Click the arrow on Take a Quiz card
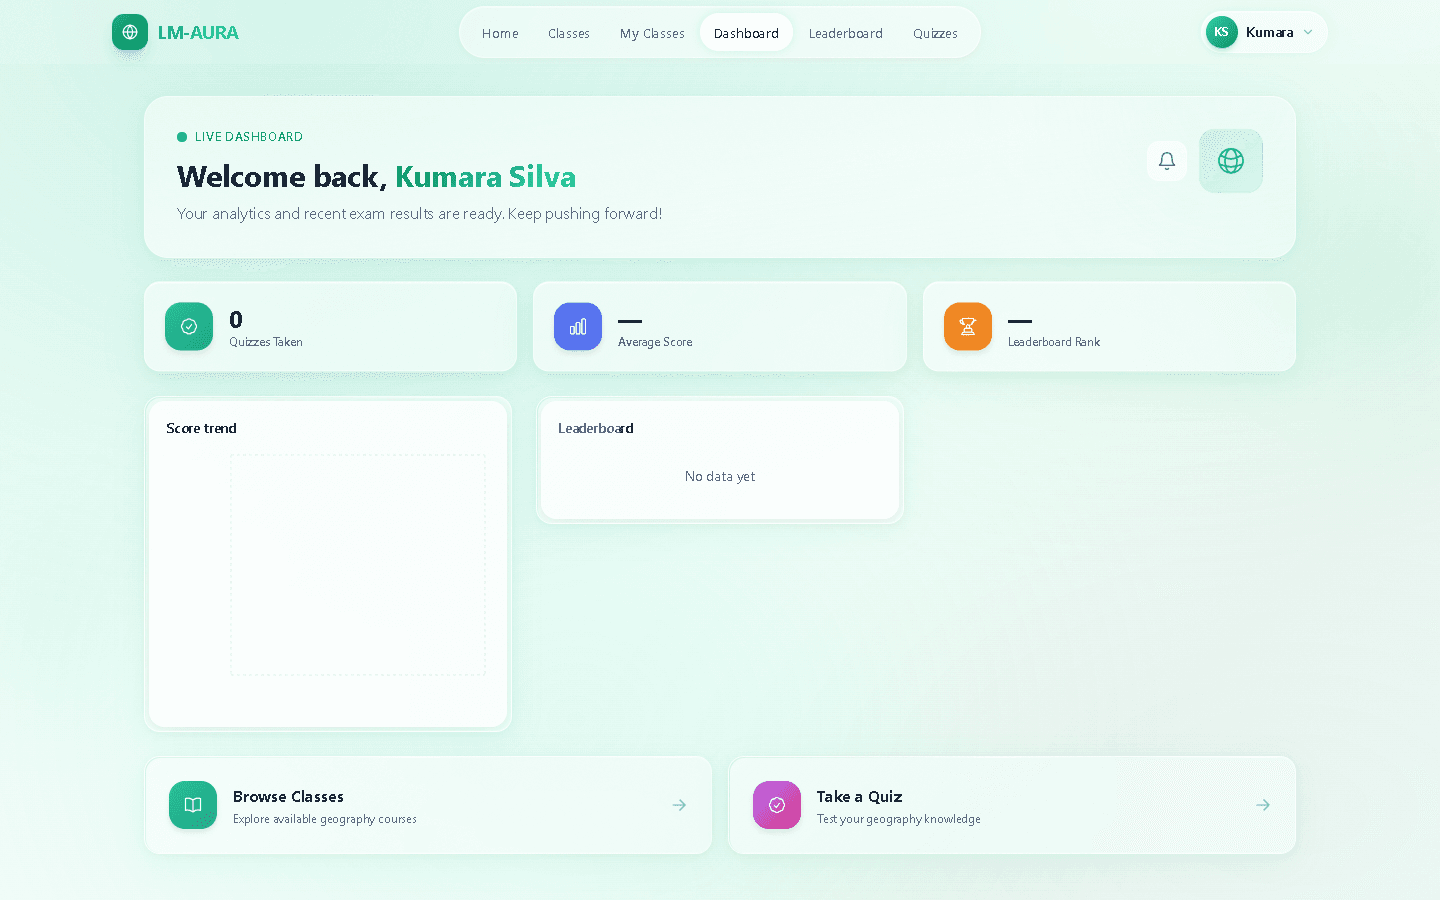Screen dimensions: 1440x900 click(1263, 805)
